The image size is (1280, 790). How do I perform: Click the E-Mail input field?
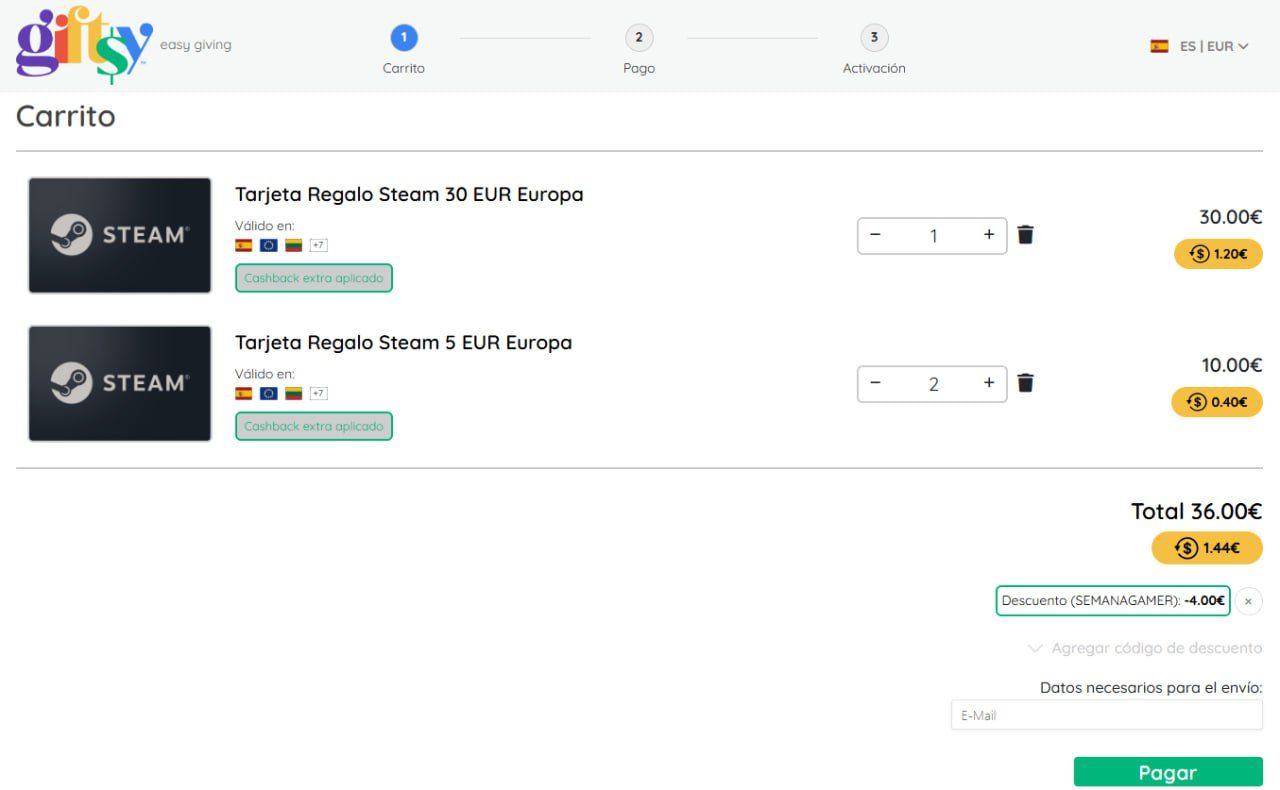[x=1107, y=715]
